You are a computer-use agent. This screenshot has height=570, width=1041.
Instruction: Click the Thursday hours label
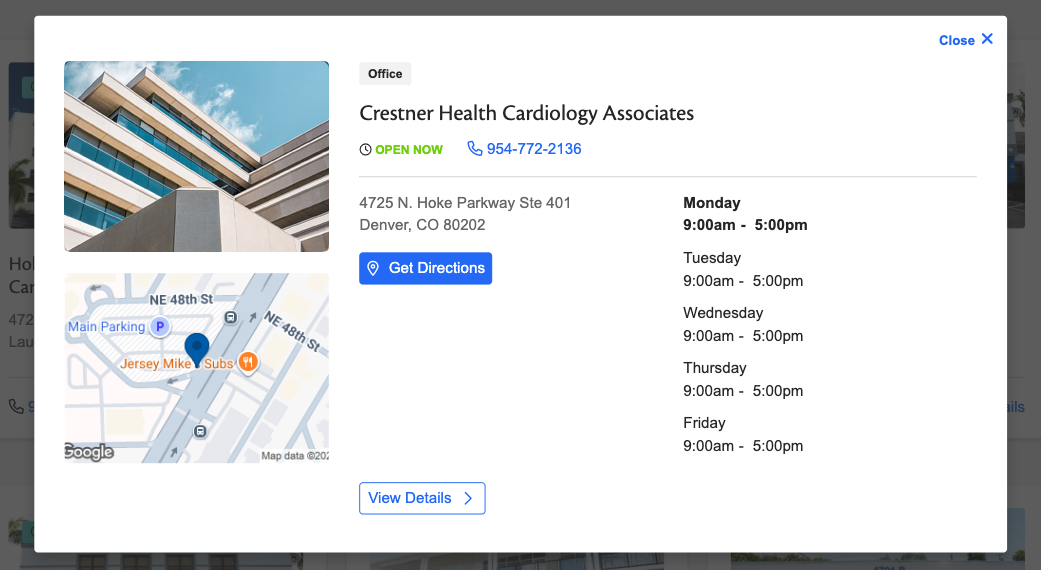pyautogui.click(x=715, y=368)
